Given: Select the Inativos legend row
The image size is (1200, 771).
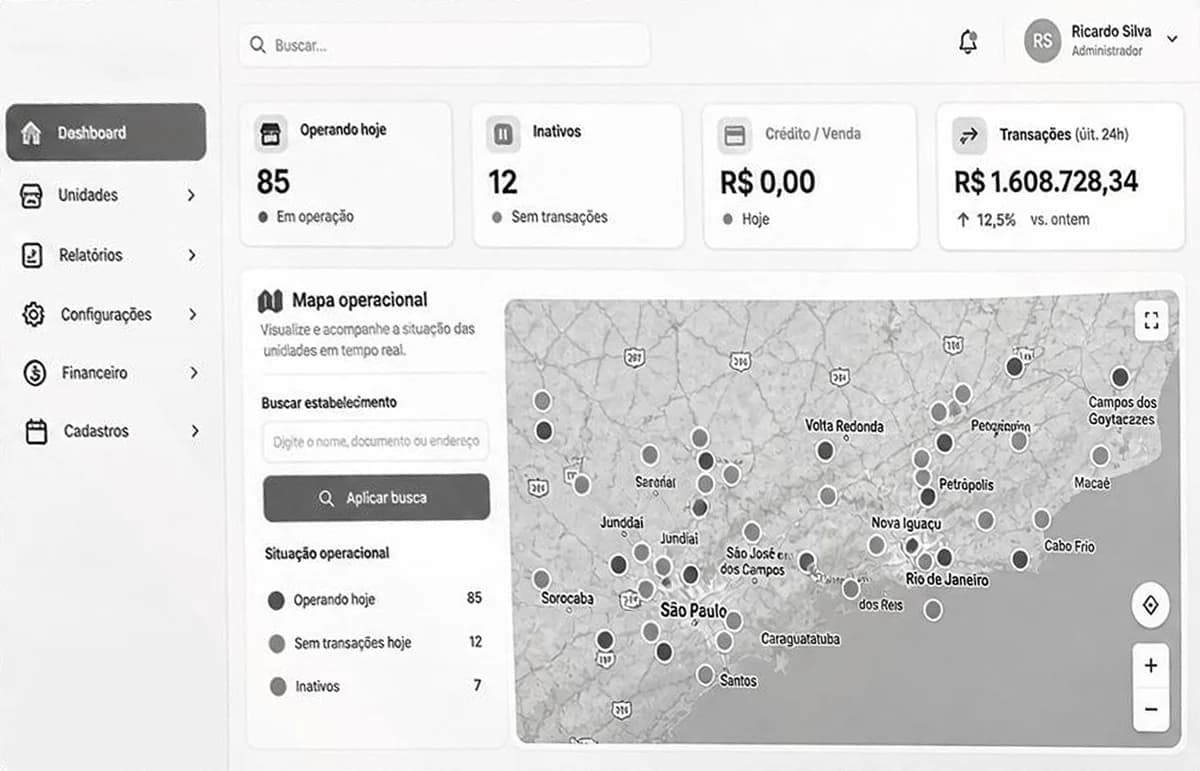Looking at the screenshot, I should (x=375, y=686).
